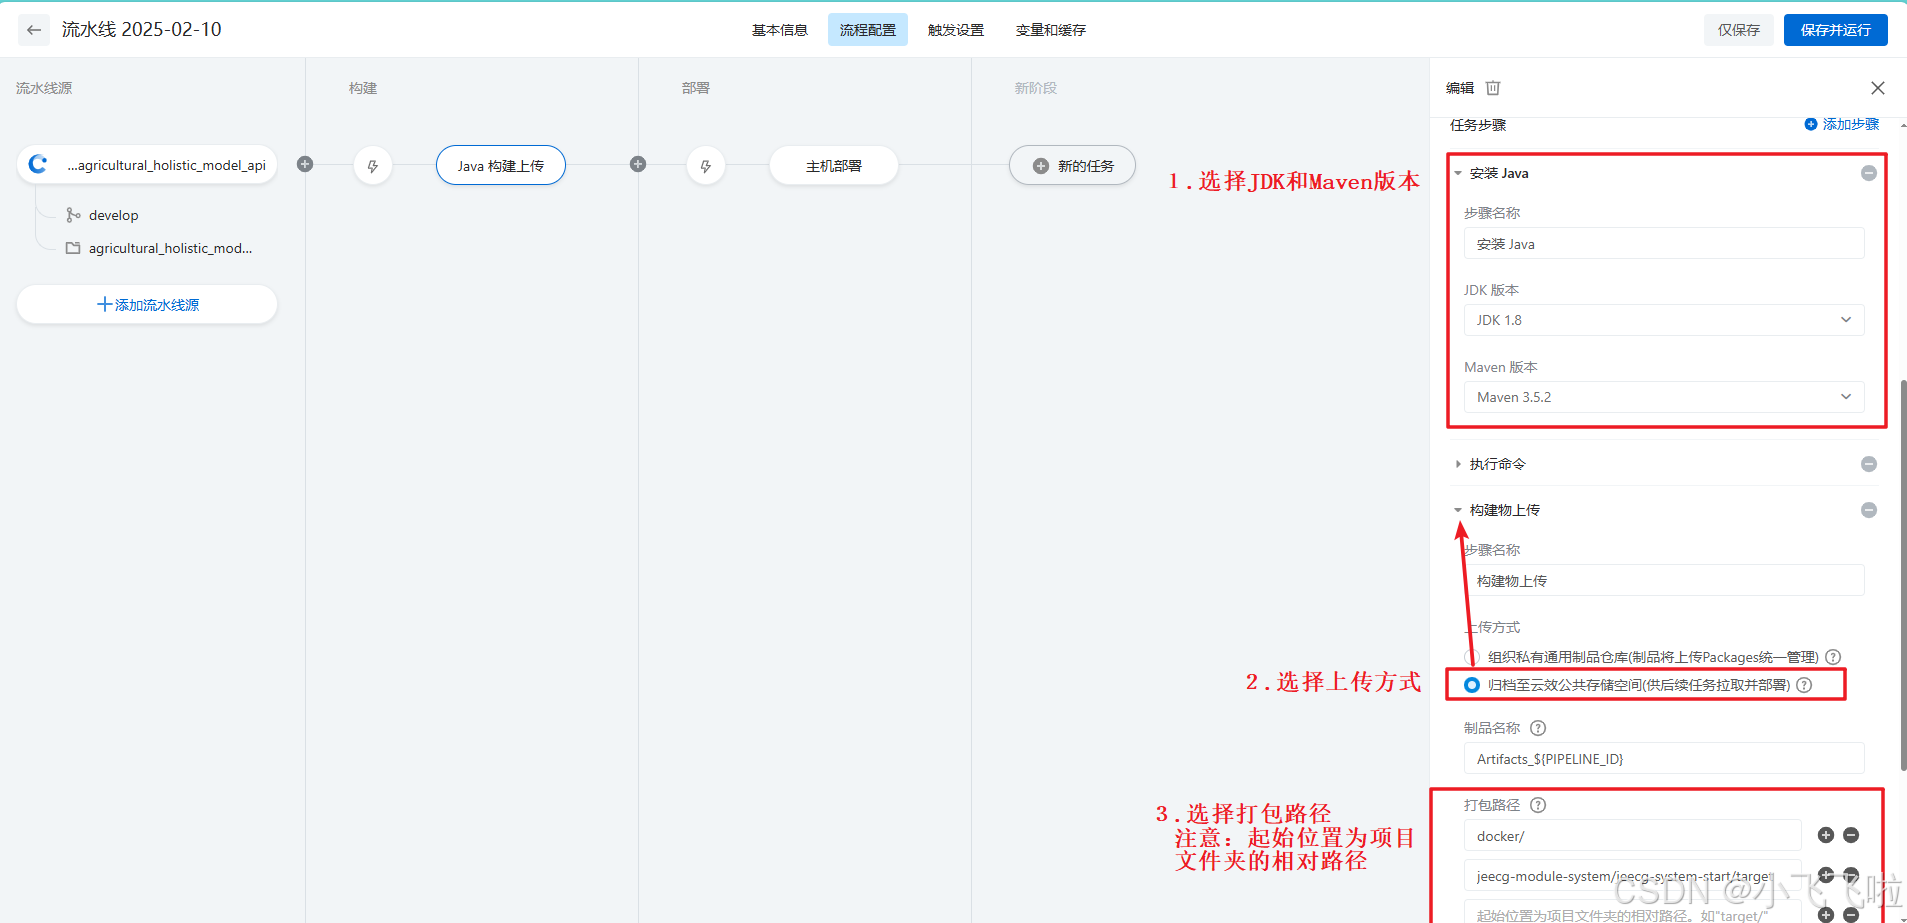
Task: Select the agricultural_holistic_model_api source card
Action: pyautogui.click(x=147, y=165)
